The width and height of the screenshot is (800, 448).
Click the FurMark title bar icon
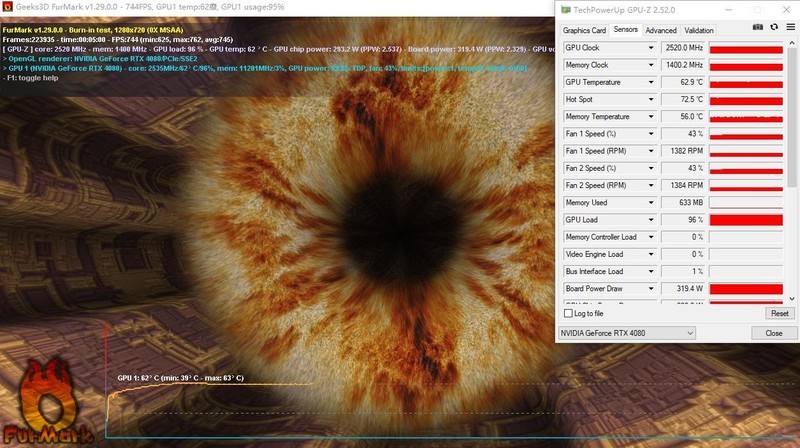tap(7, 9)
